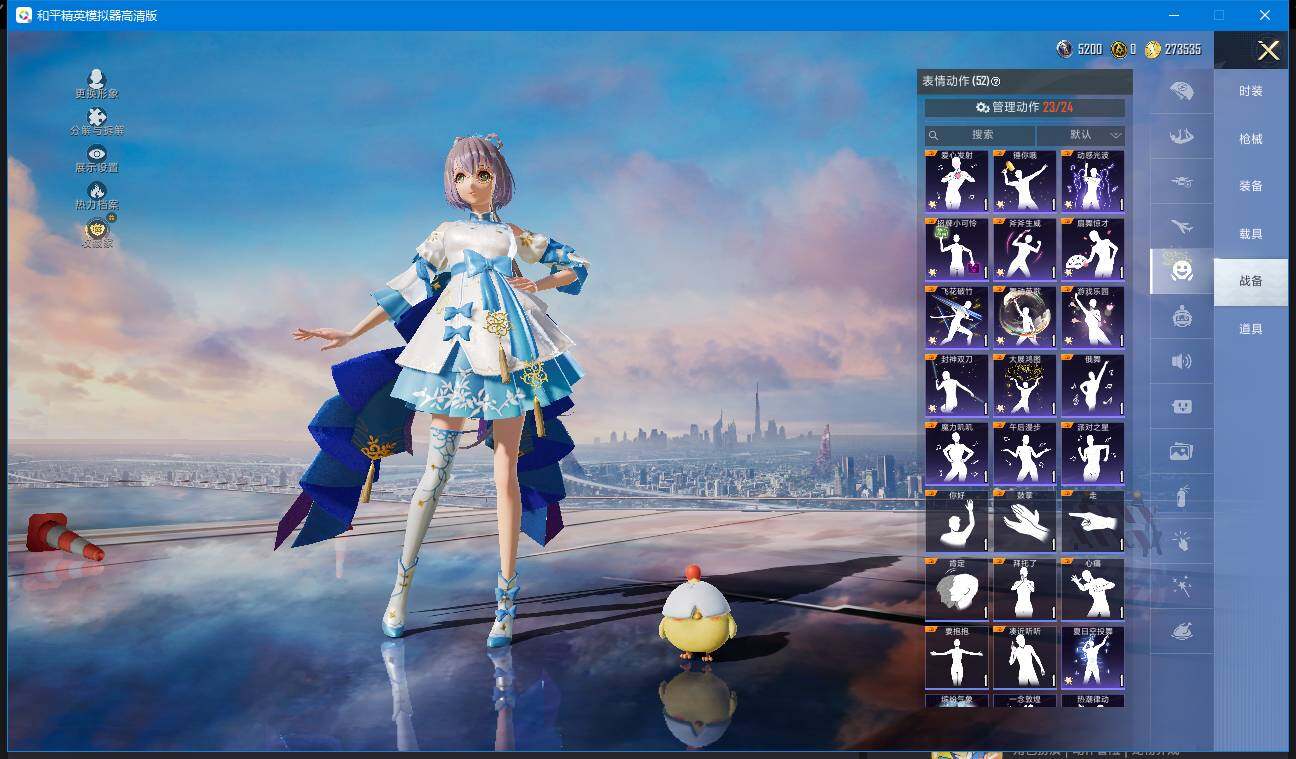Open 热力档案 flame icon

point(97,190)
